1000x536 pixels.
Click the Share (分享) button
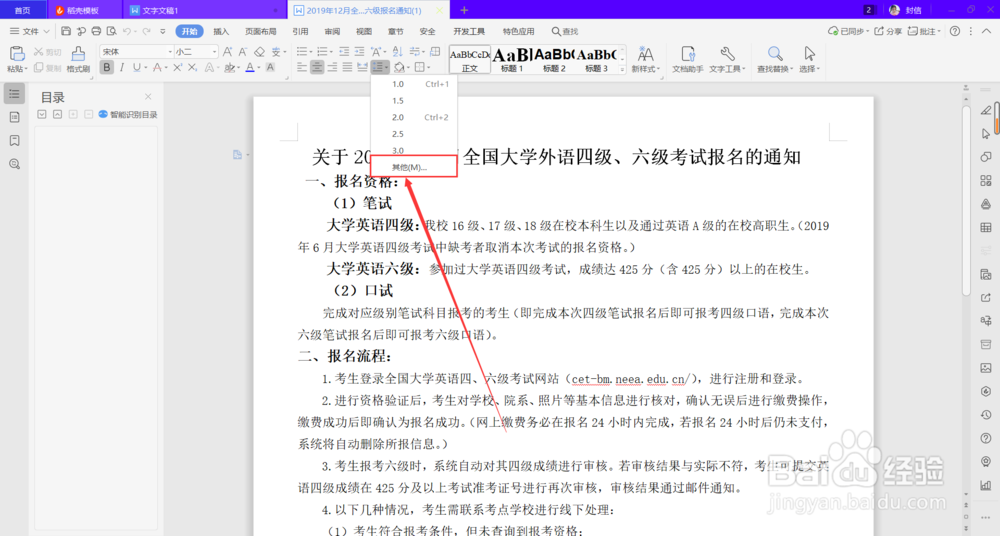point(887,31)
